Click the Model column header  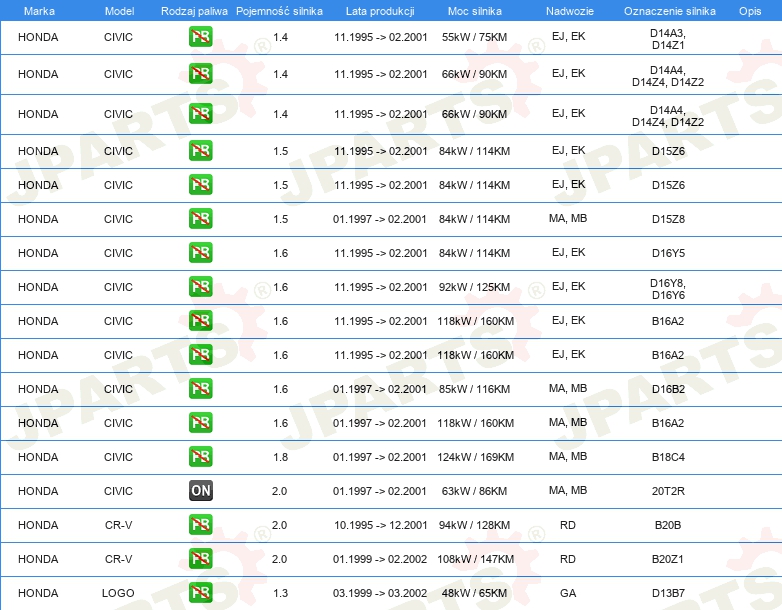[x=119, y=11]
